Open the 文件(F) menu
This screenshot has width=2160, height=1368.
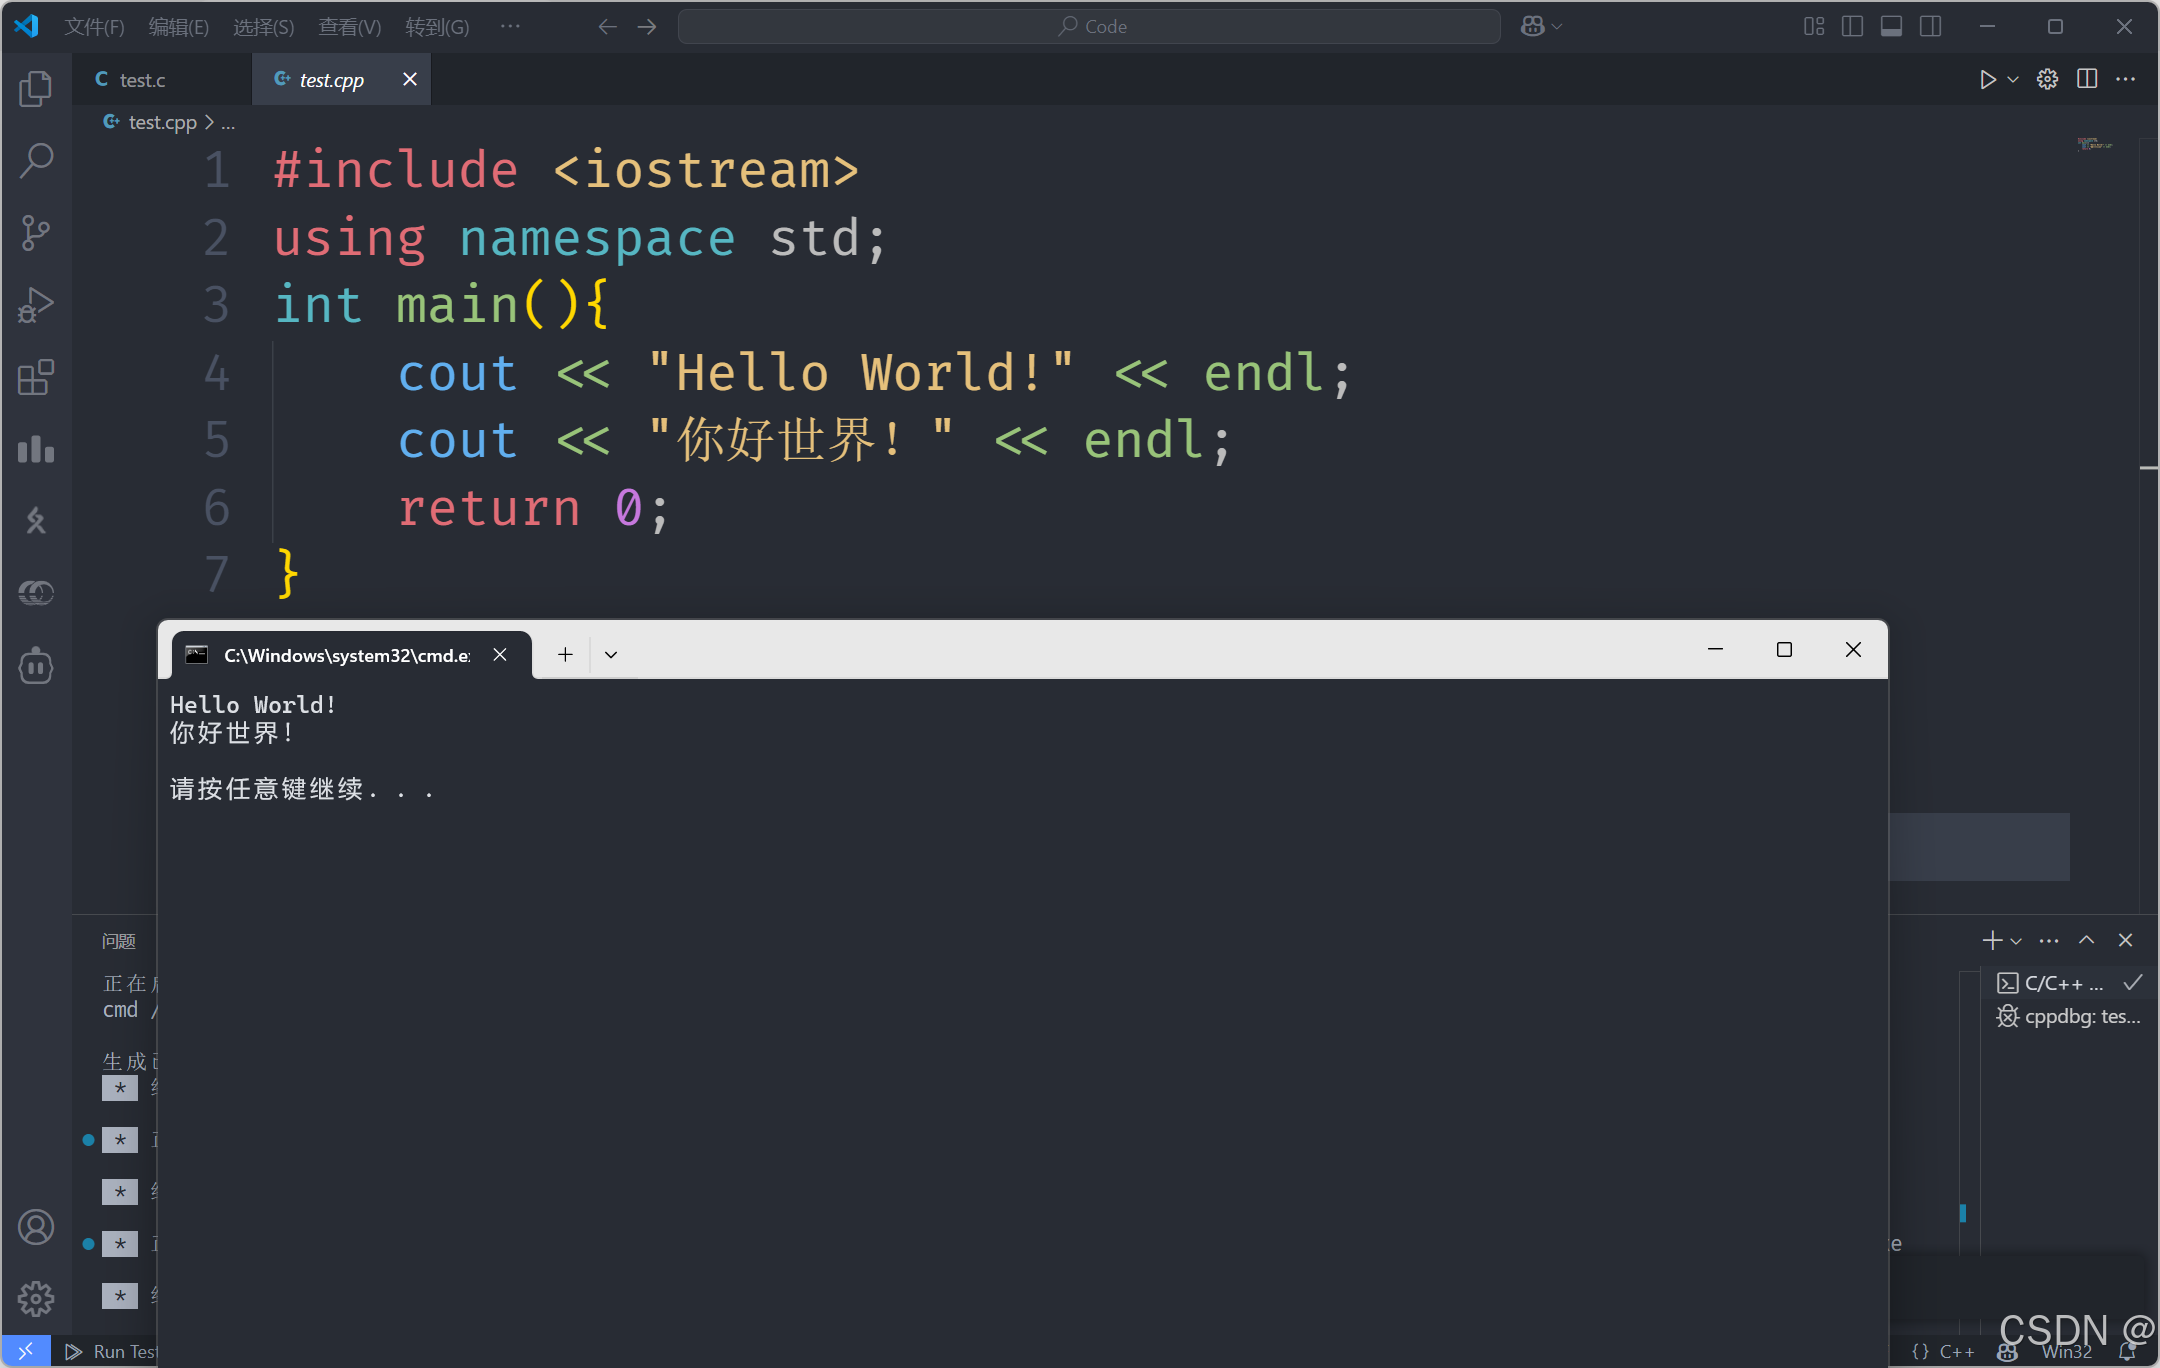[94, 27]
